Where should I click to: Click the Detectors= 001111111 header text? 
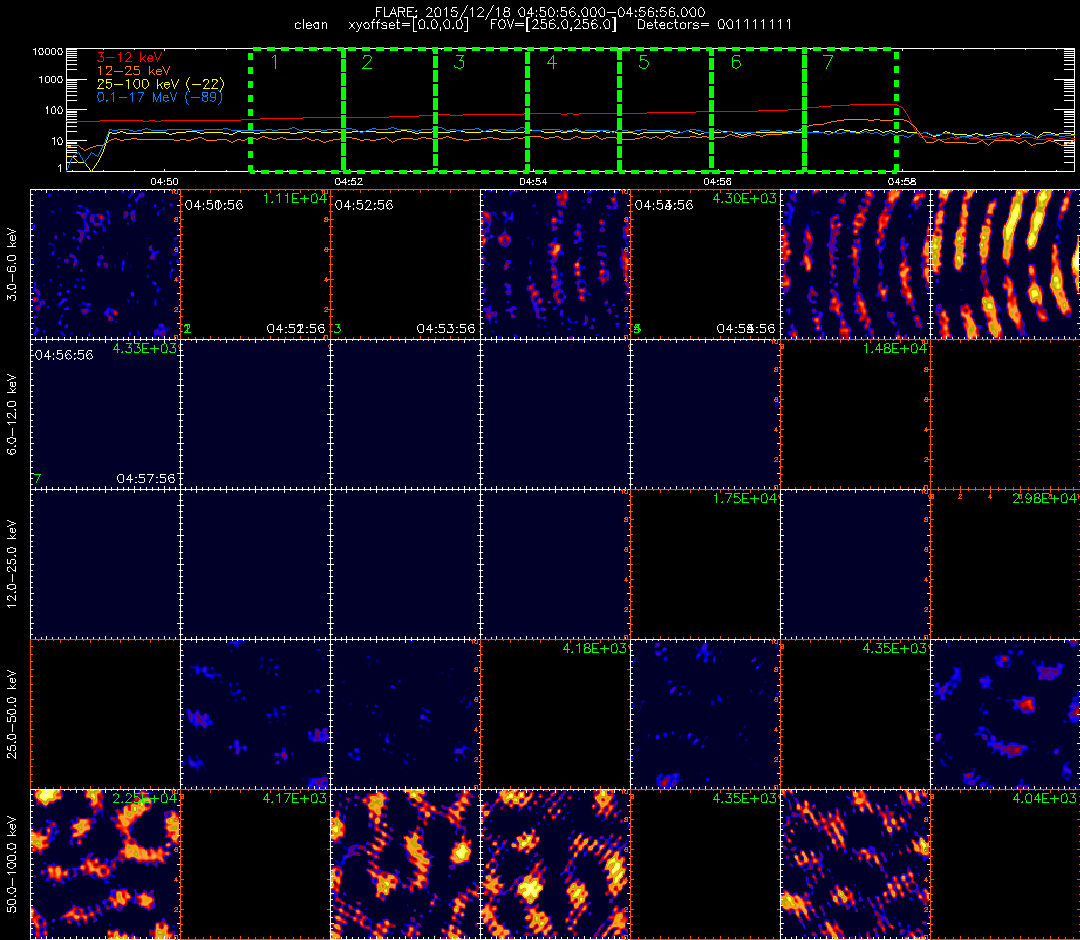pyautogui.click(x=714, y=25)
